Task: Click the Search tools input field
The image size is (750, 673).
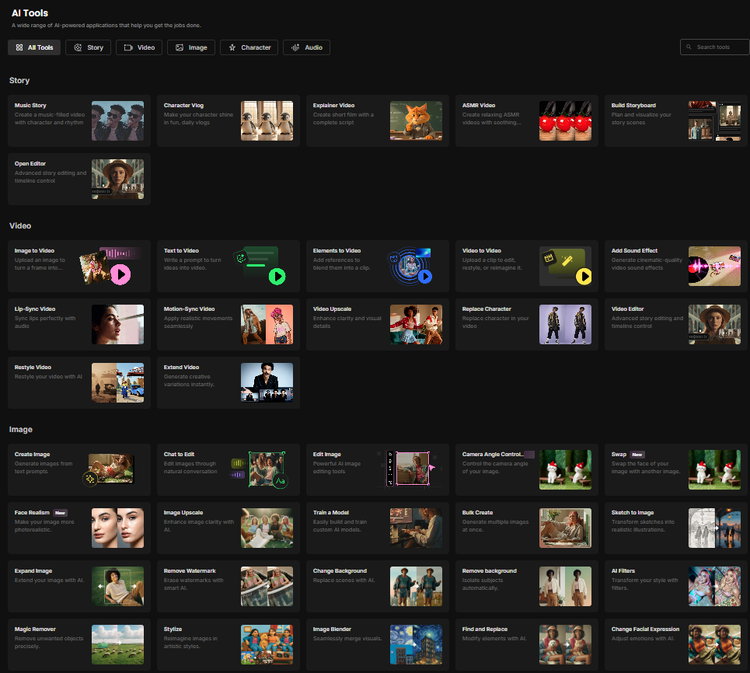Action: point(714,47)
